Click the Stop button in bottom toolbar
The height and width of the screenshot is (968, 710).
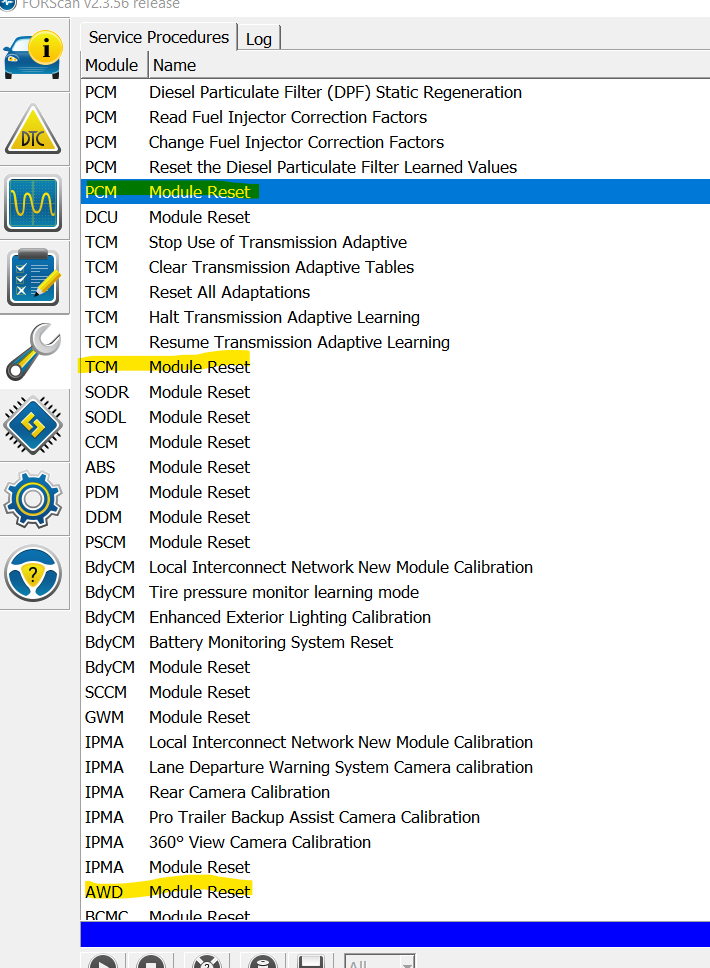[151, 961]
